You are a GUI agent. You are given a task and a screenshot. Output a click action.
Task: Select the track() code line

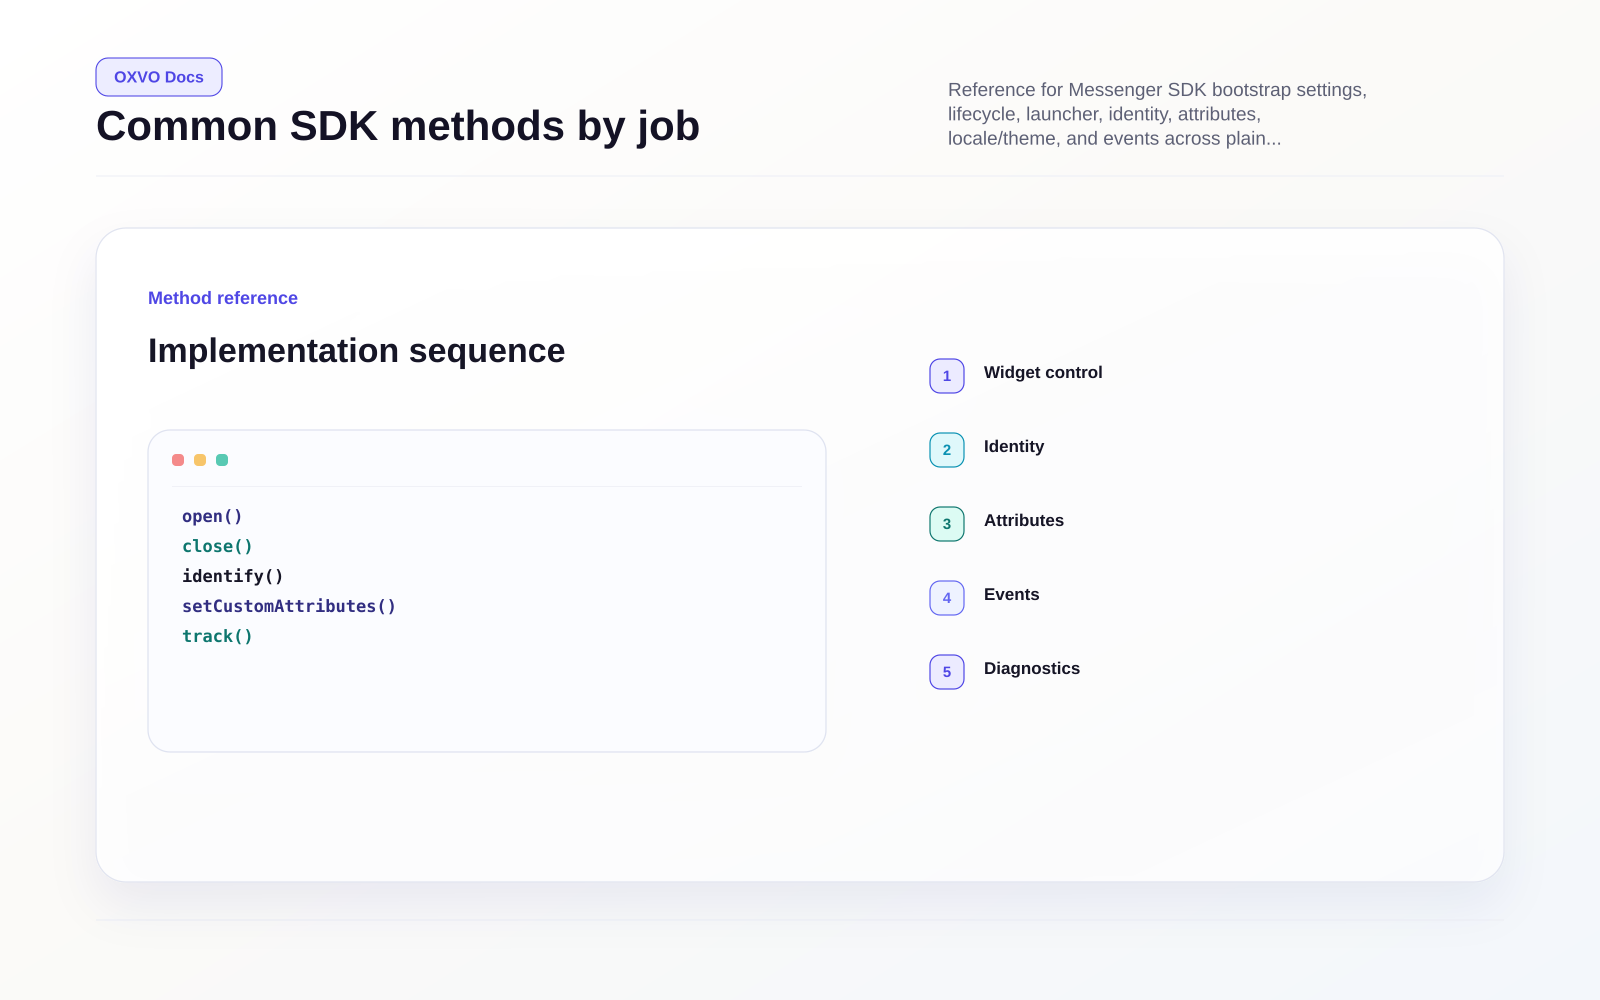(217, 636)
